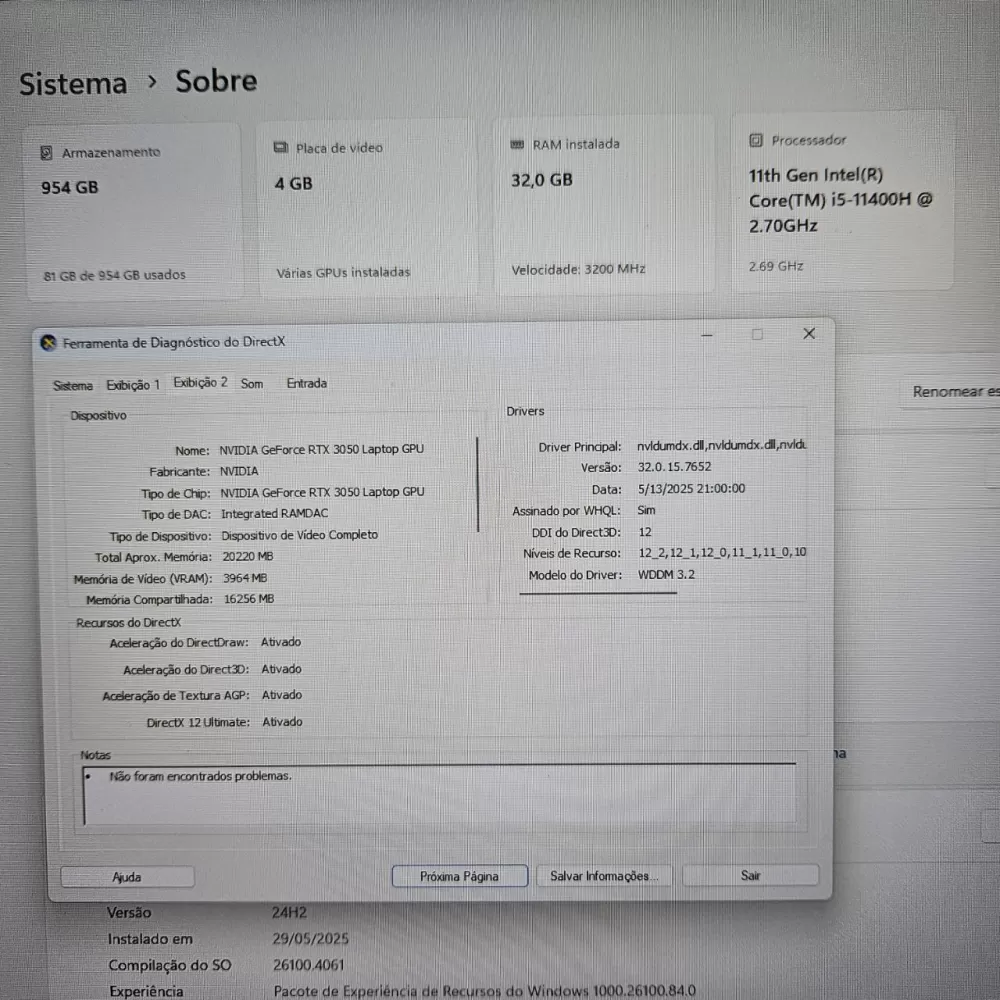
Task: Switch to the Sistema tab in DirectX dialog
Action: pos(73,385)
